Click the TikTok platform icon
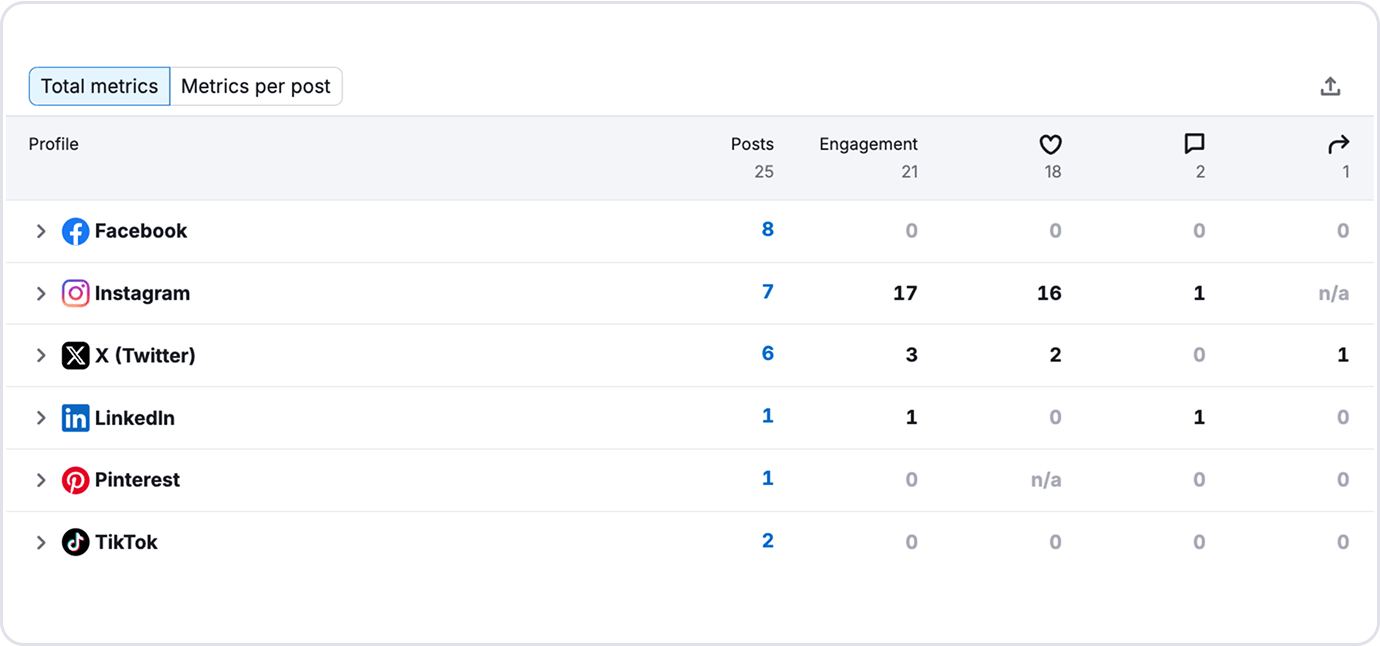The width and height of the screenshot is (1380, 646). point(75,541)
